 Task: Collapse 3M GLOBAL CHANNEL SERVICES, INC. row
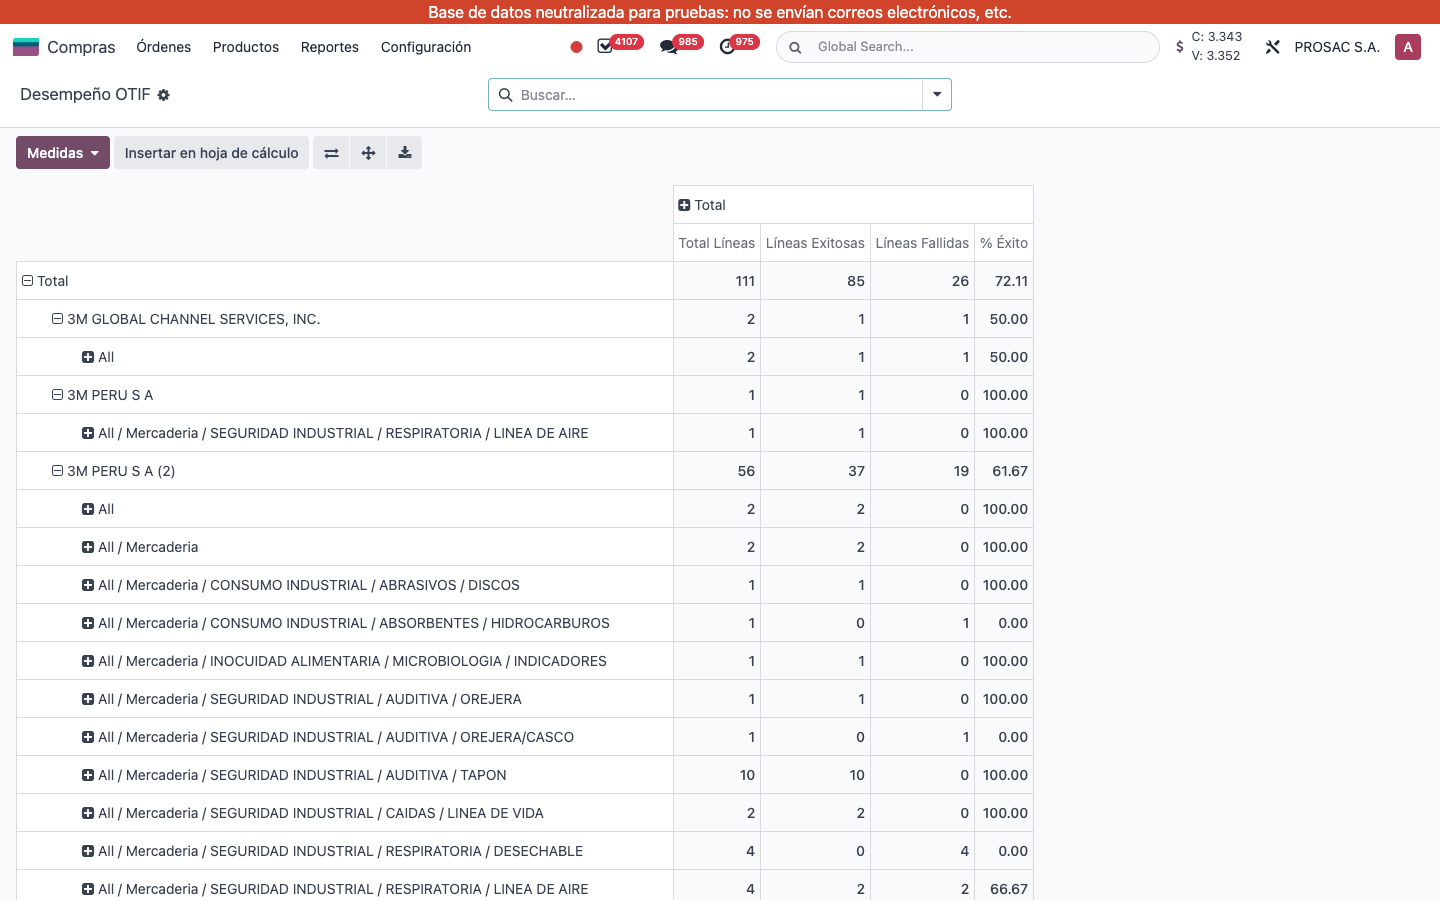pos(58,319)
